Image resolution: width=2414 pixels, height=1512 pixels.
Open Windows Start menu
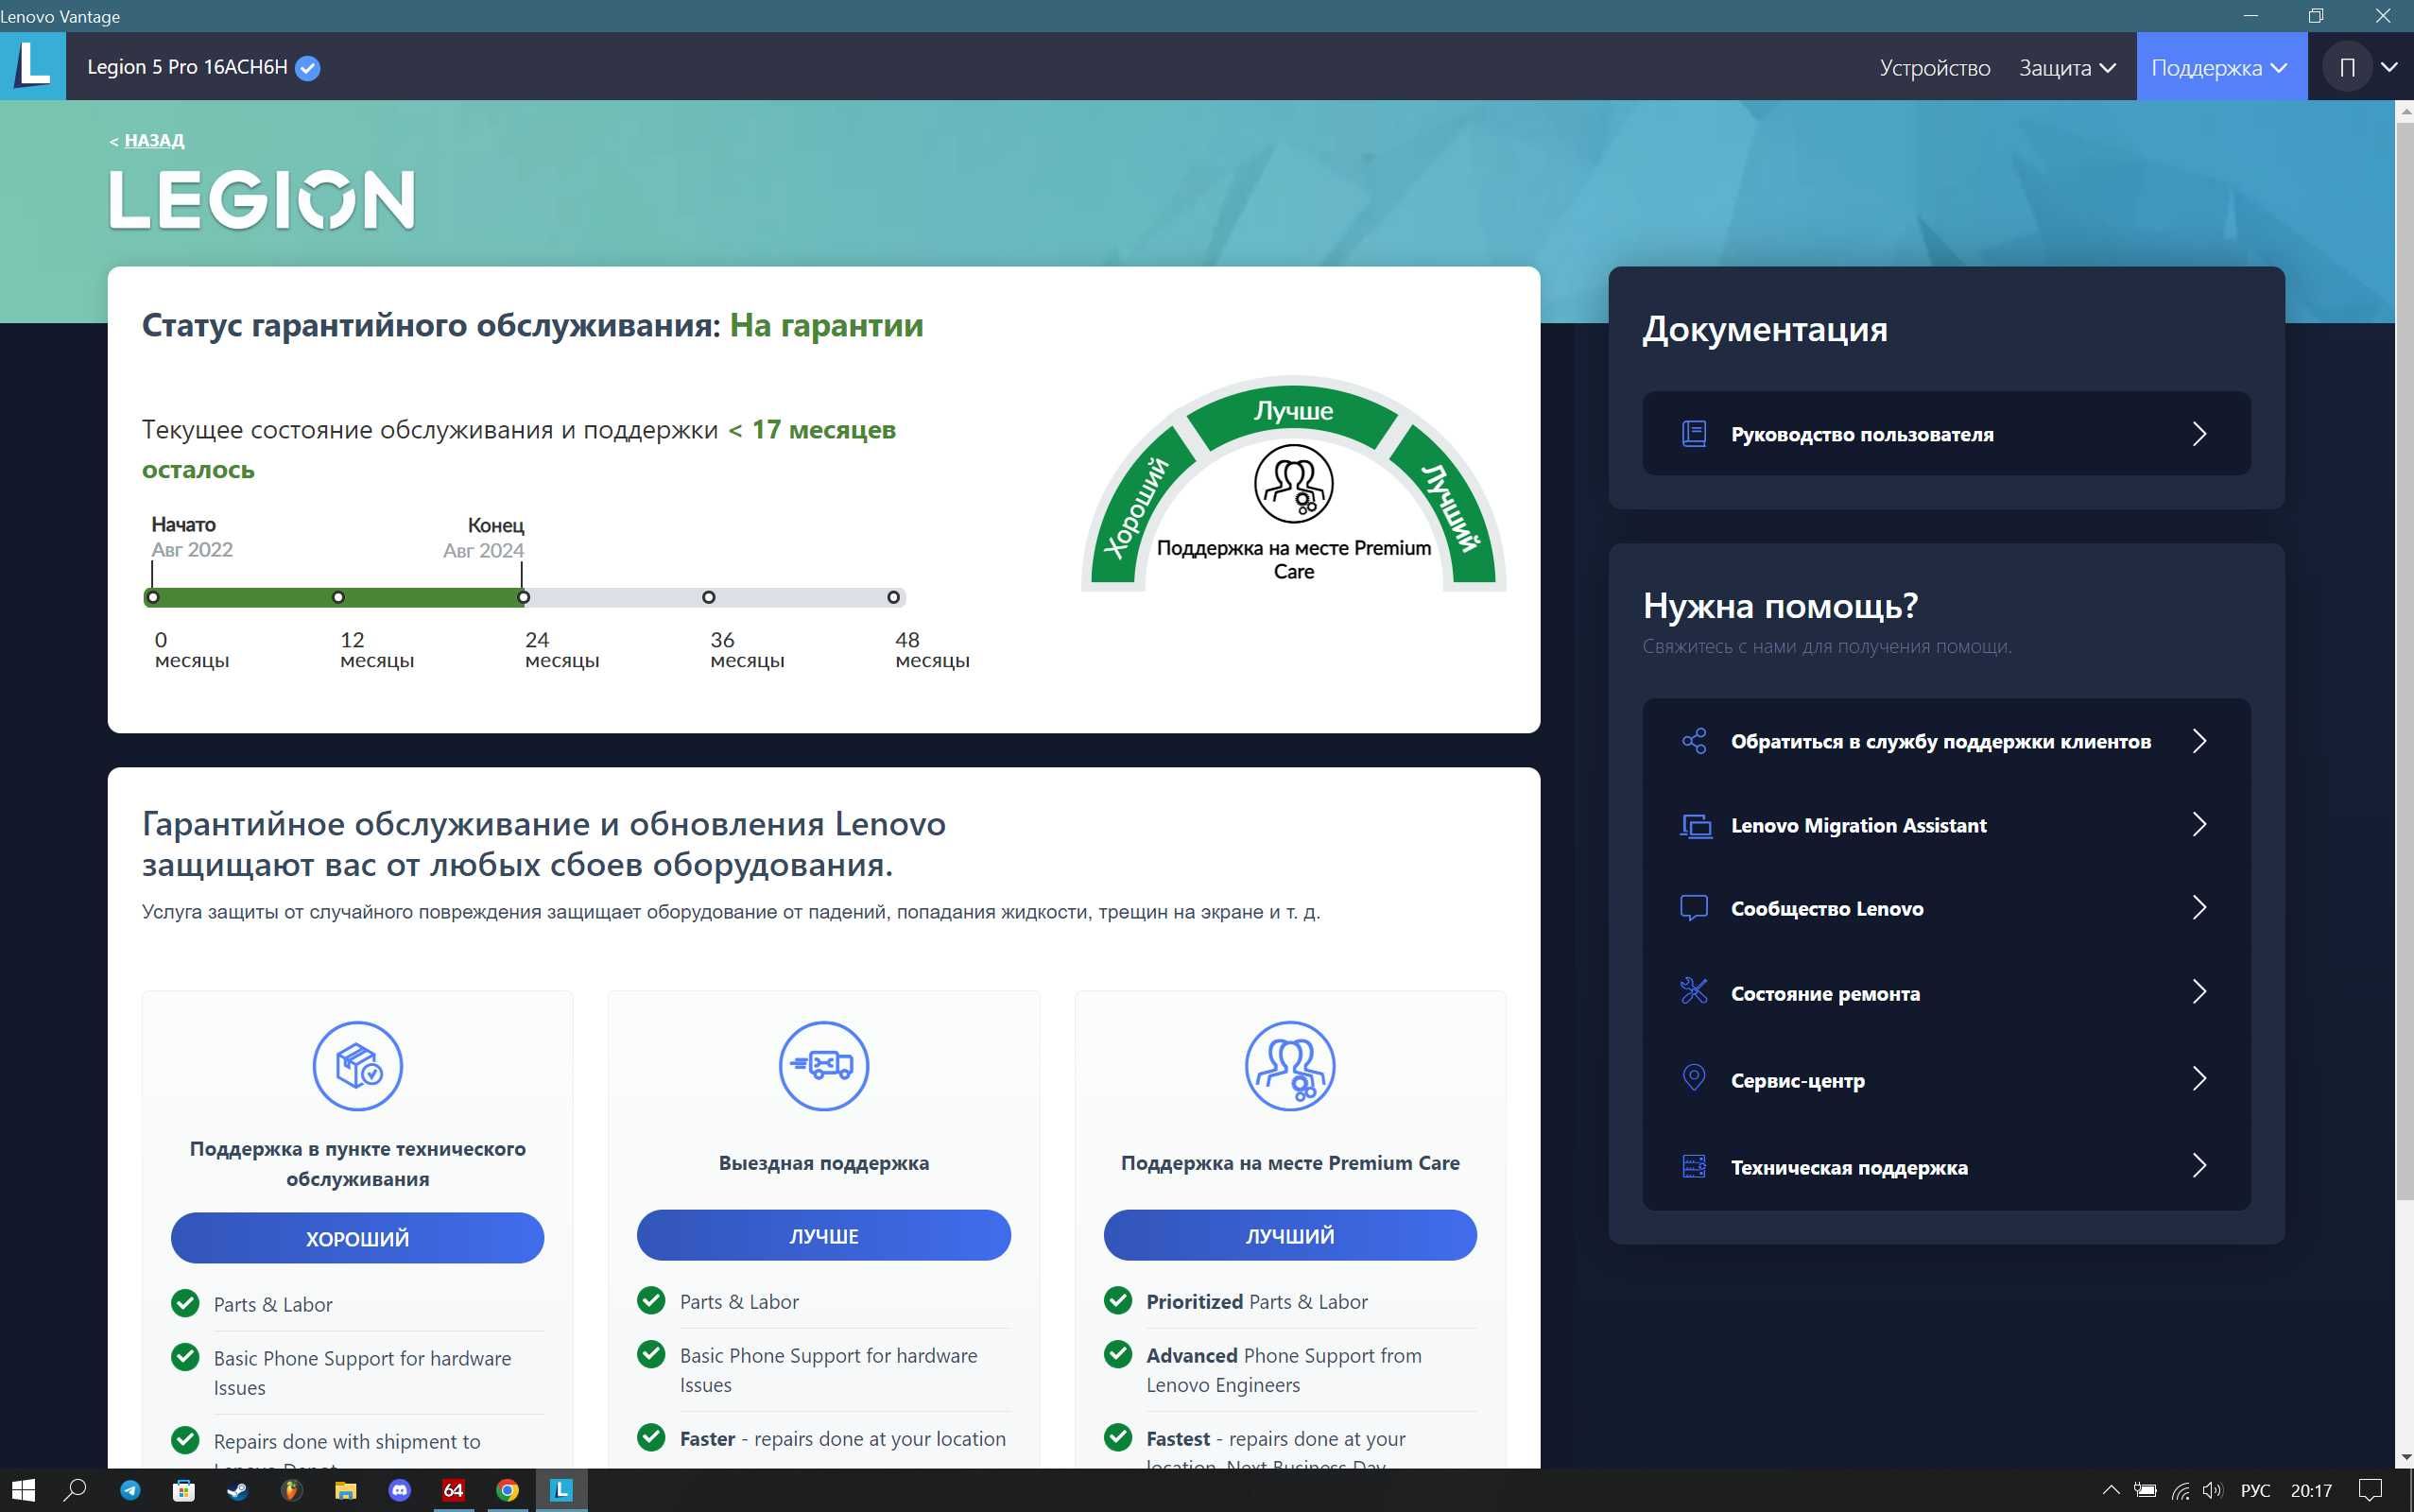pos(22,1490)
